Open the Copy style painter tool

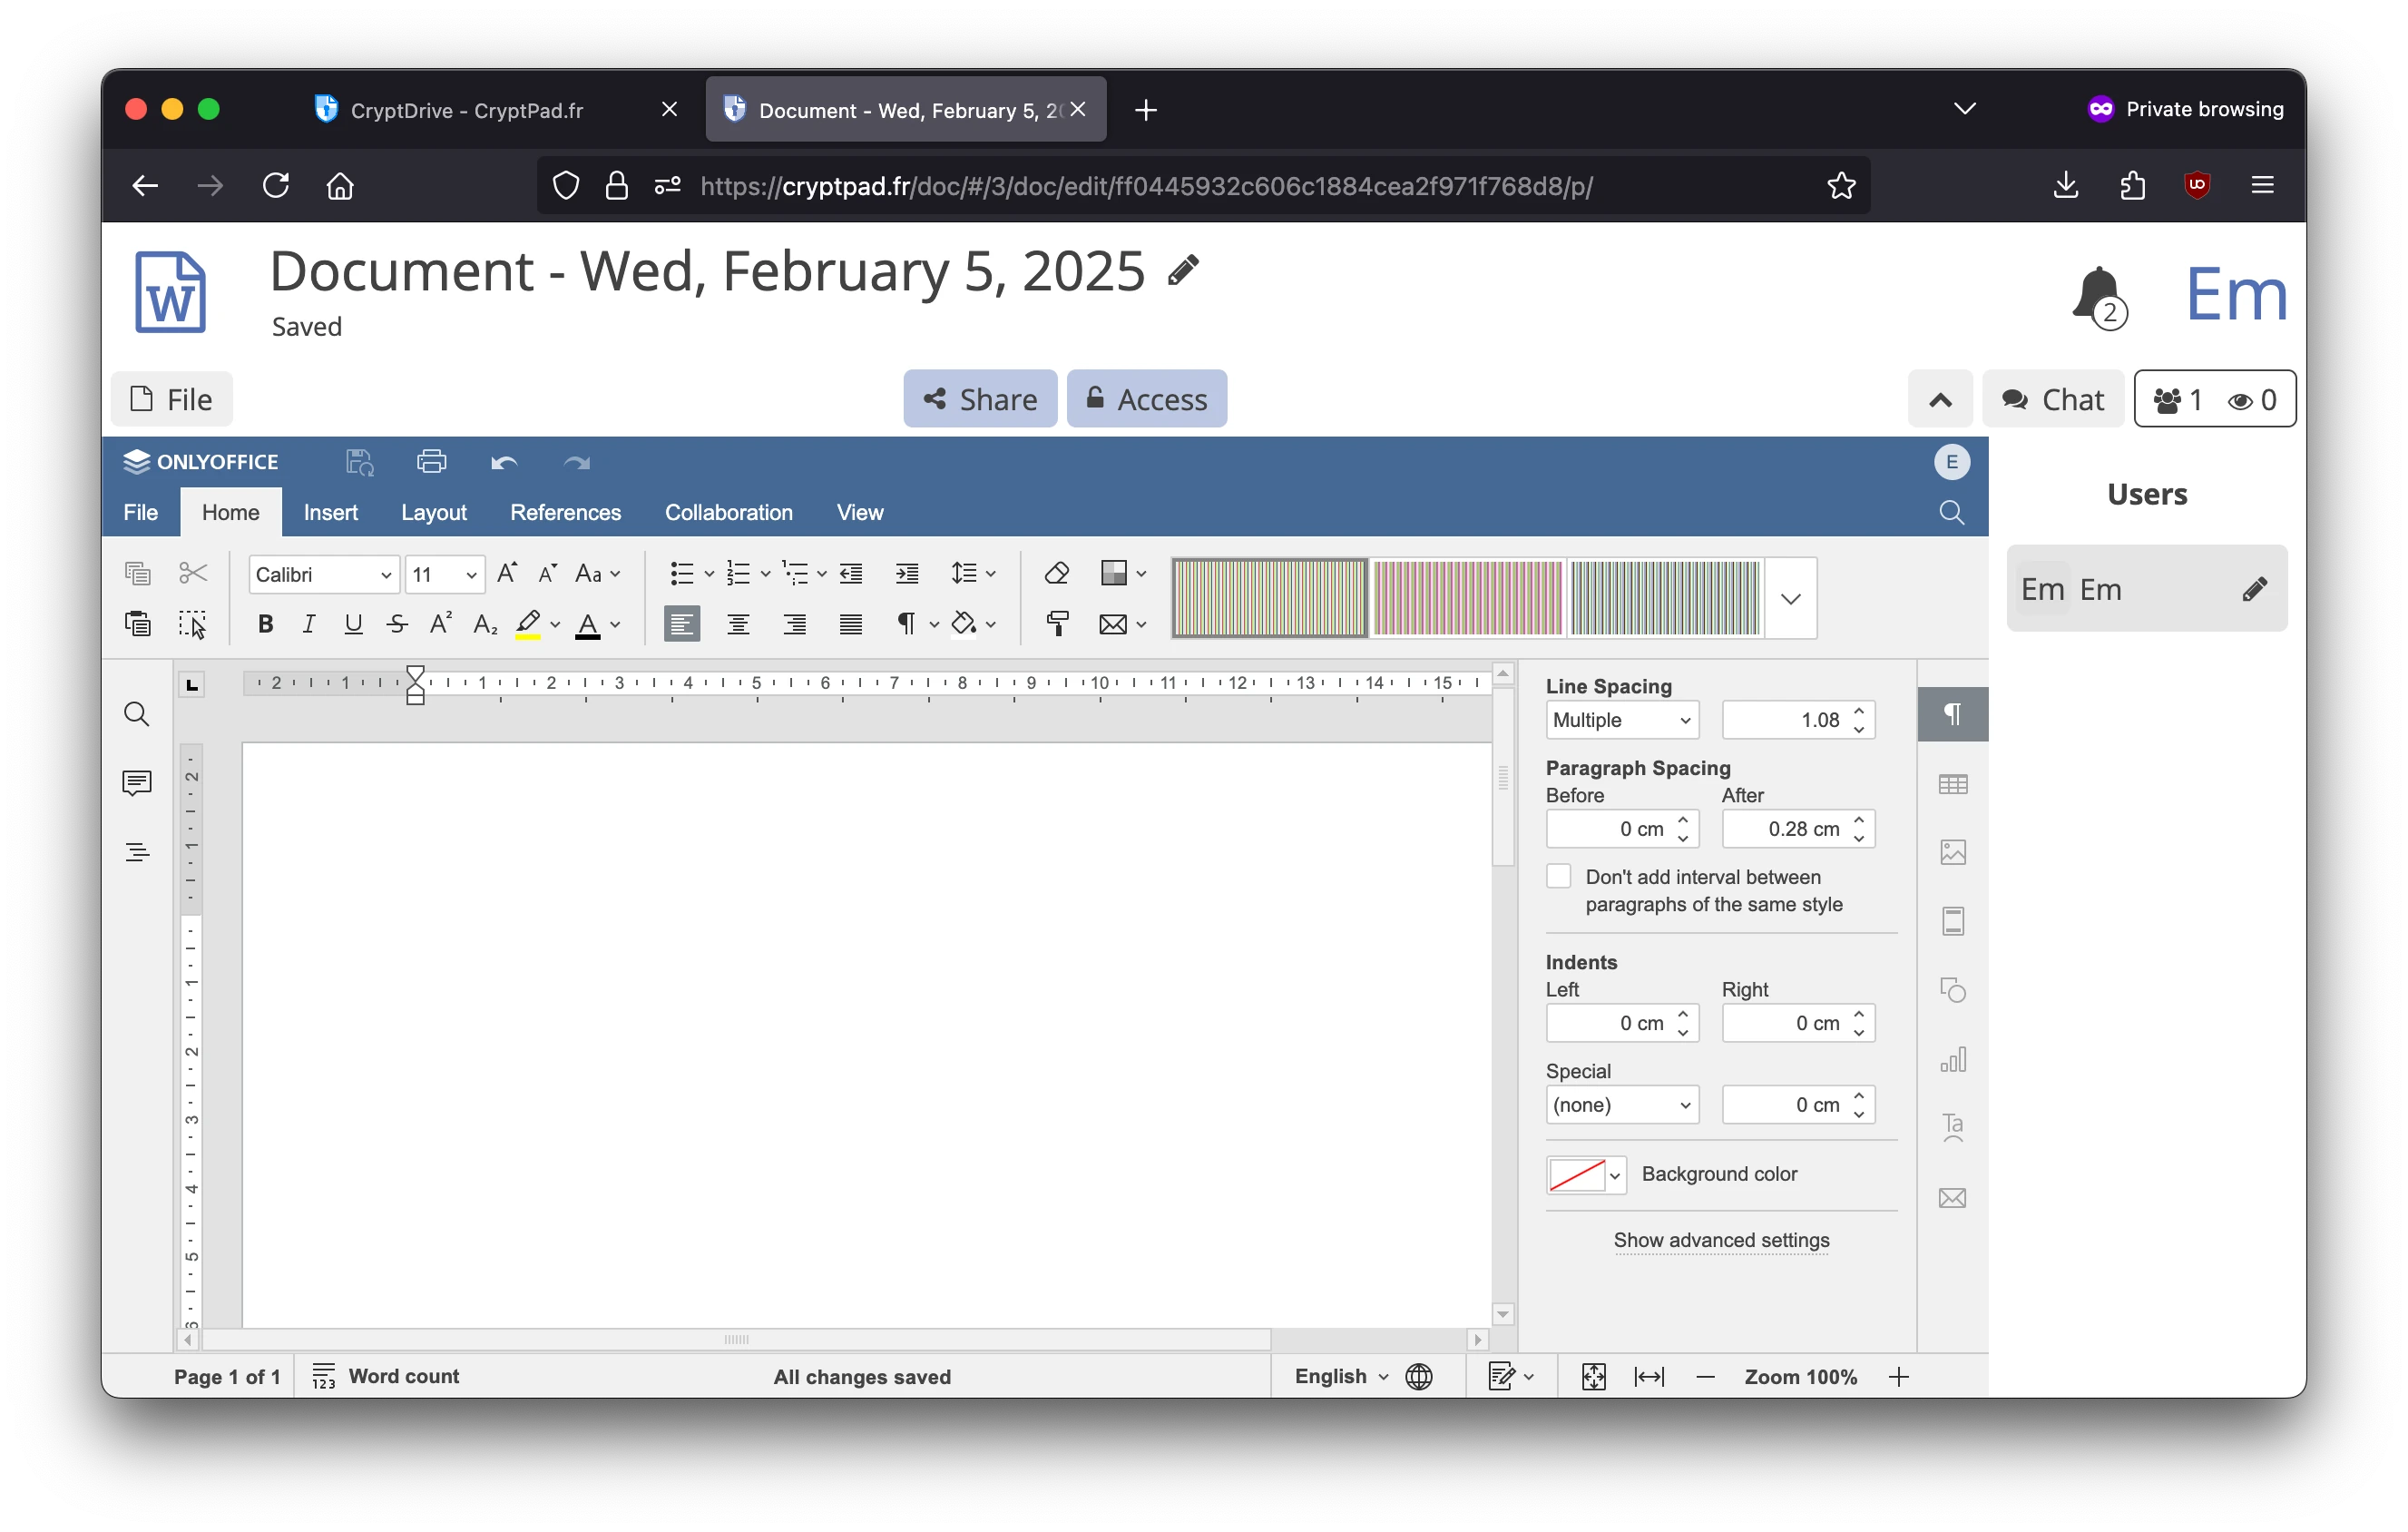[1057, 623]
